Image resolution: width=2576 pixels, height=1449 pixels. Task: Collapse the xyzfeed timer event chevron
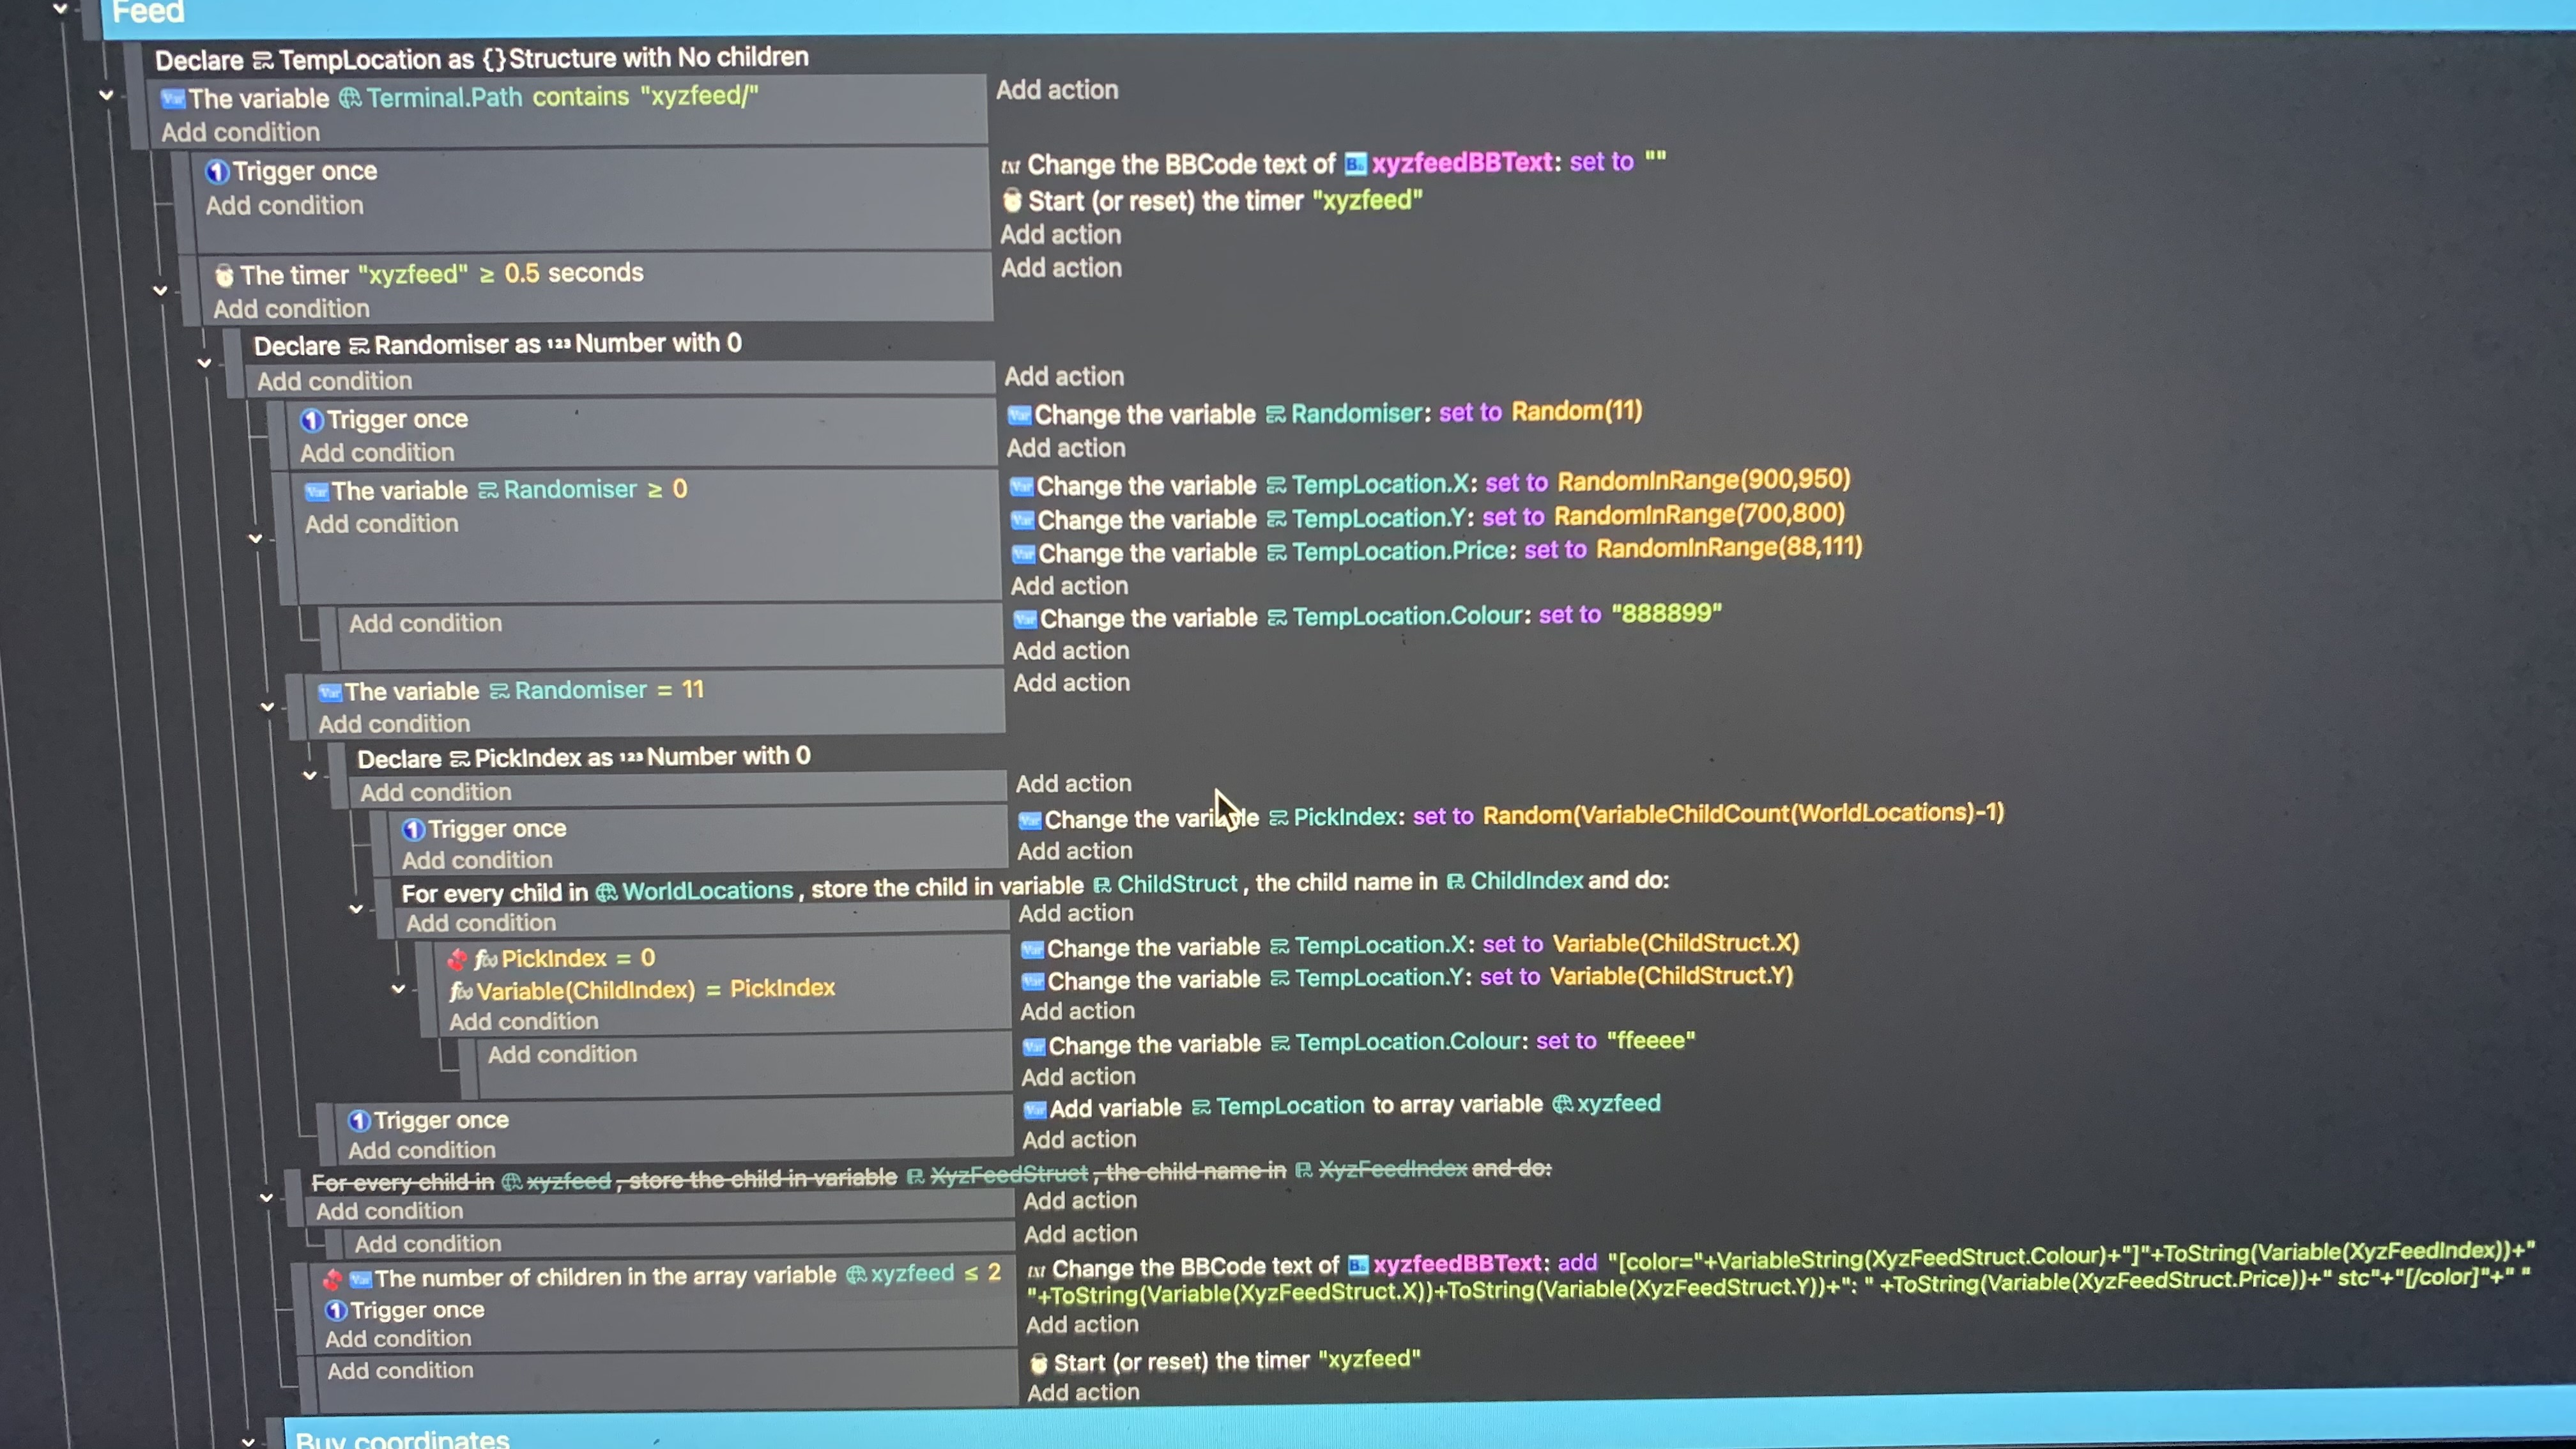(160, 291)
